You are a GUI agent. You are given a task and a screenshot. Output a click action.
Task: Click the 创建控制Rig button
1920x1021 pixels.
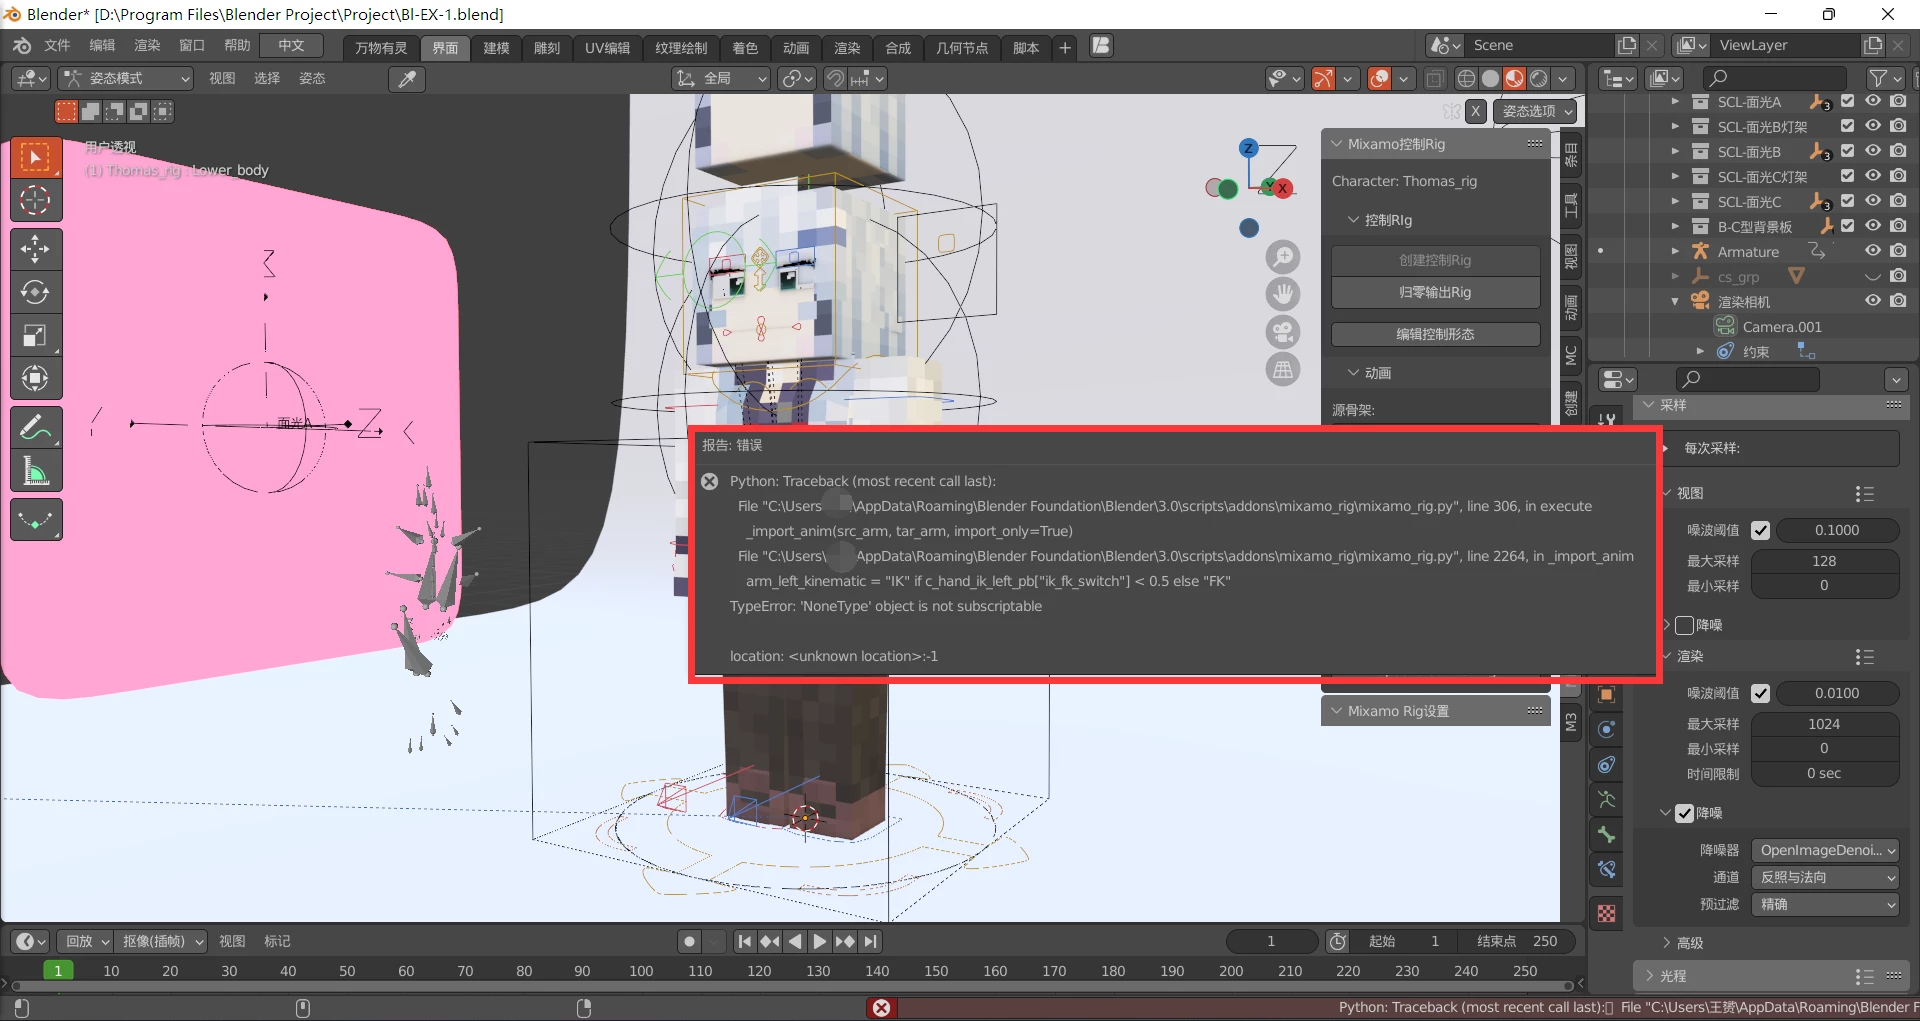point(1435,260)
